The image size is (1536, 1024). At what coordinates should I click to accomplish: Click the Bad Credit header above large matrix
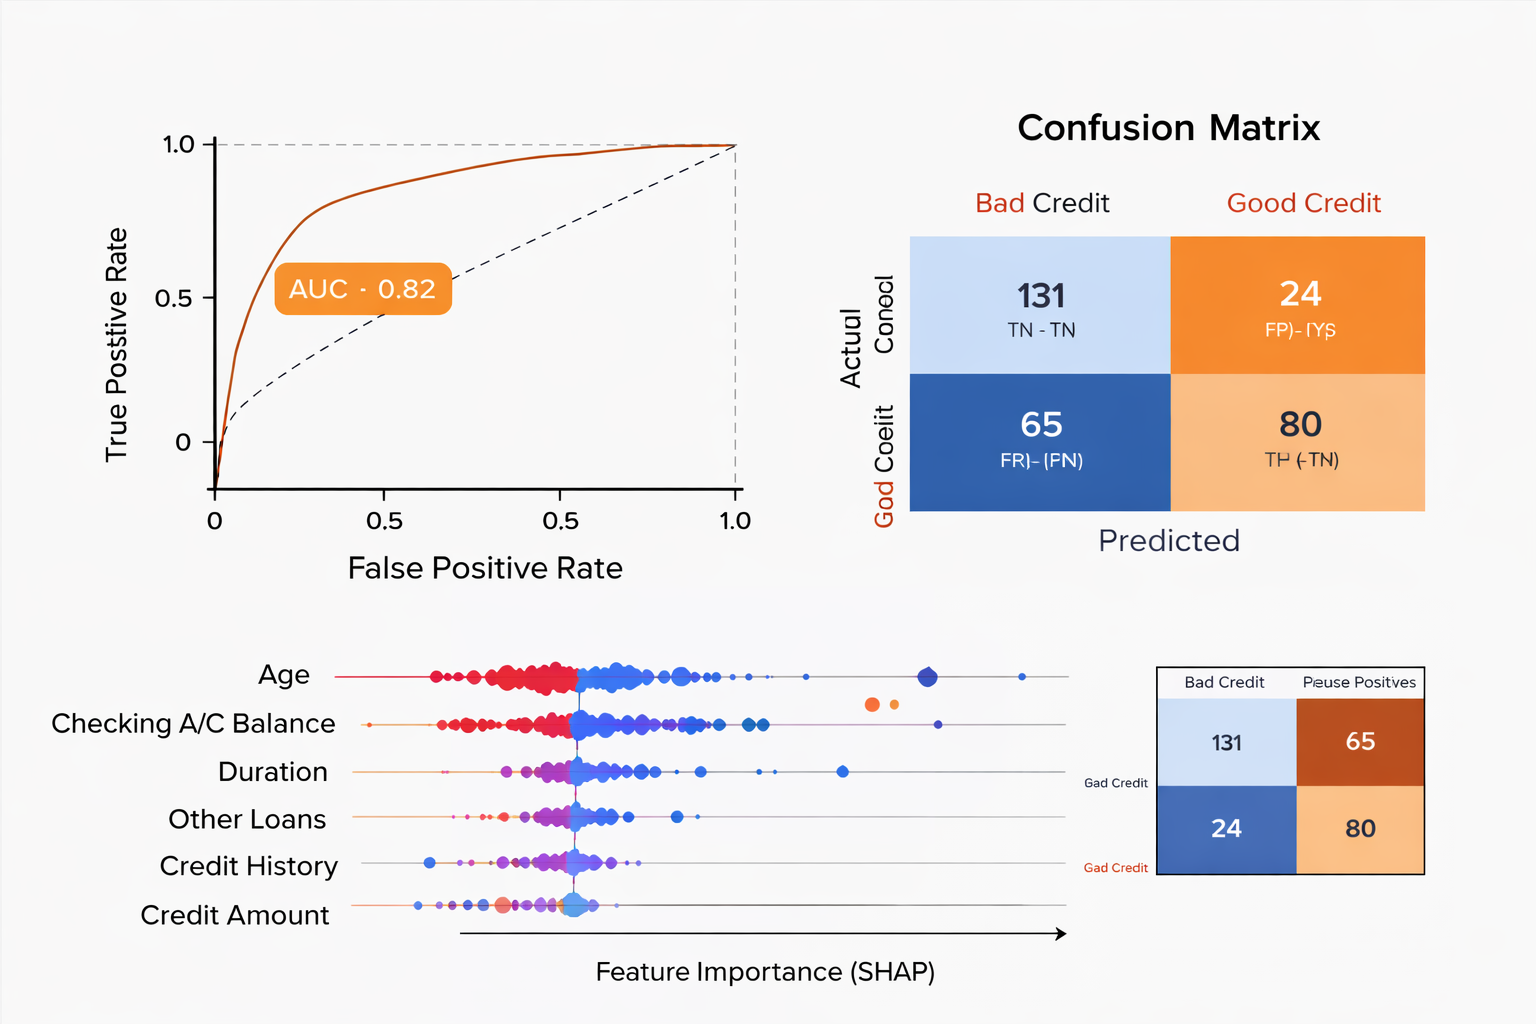coord(1042,203)
